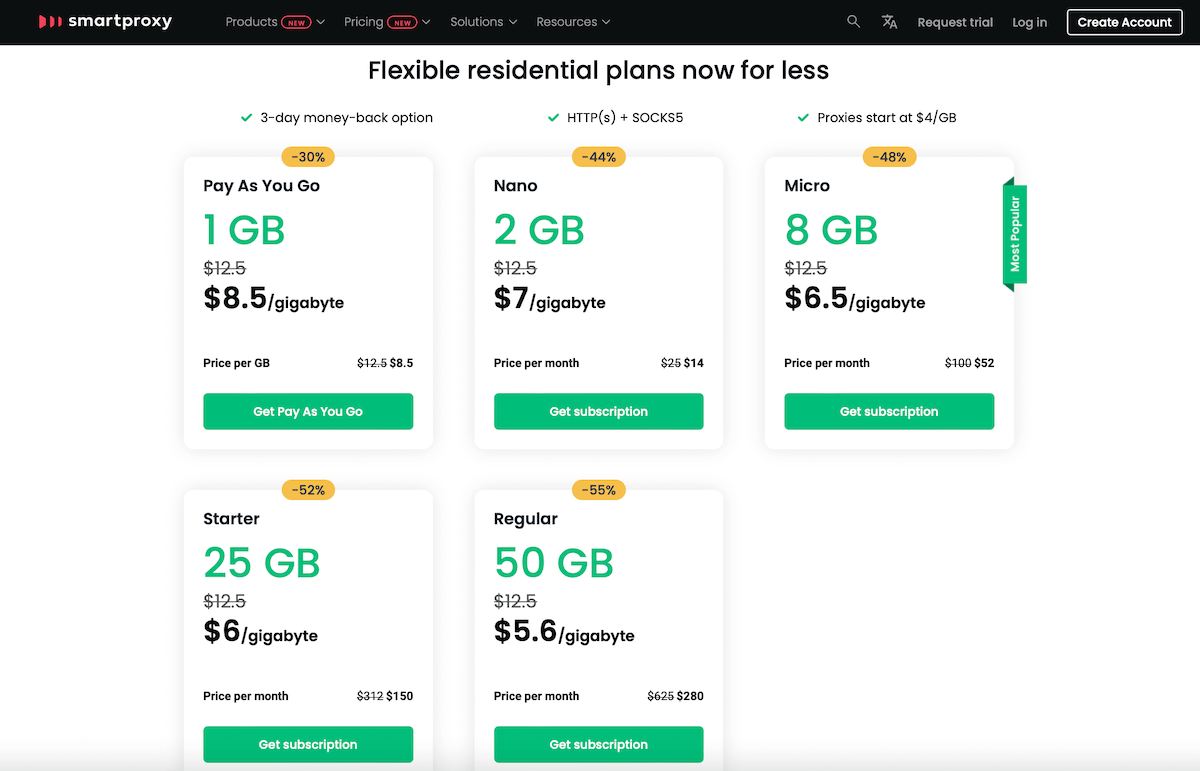The width and height of the screenshot is (1200, 771).
Task: Click the checkmark beside Proxies start at $4/GB
Action: point(803,118)
